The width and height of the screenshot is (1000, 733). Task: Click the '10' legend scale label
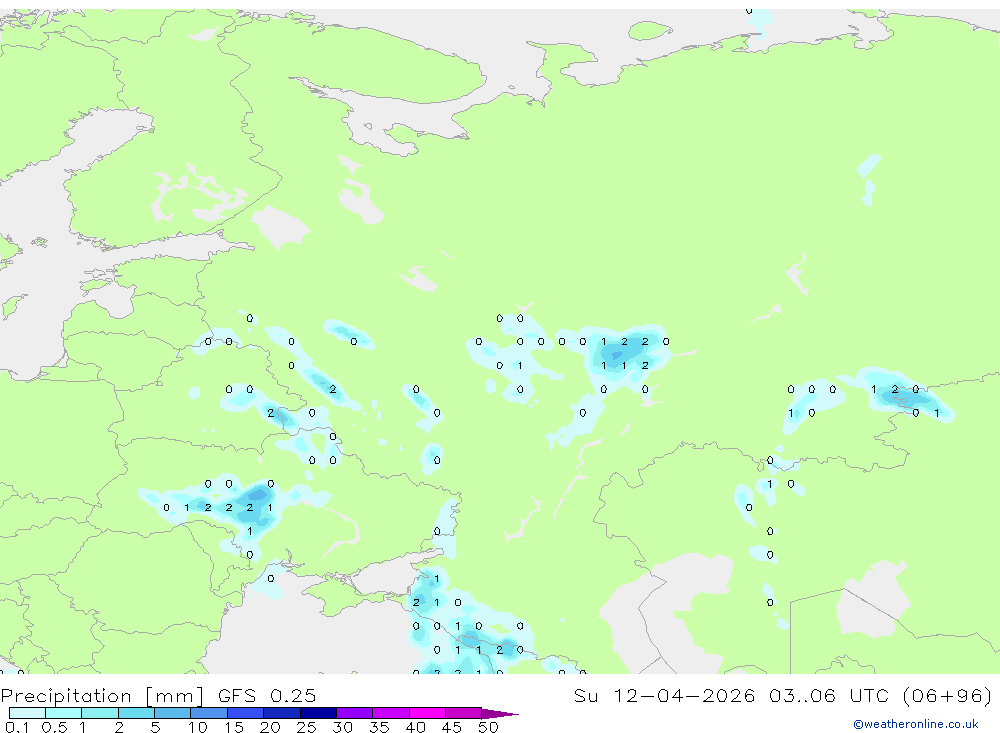(x=198, y=727)
